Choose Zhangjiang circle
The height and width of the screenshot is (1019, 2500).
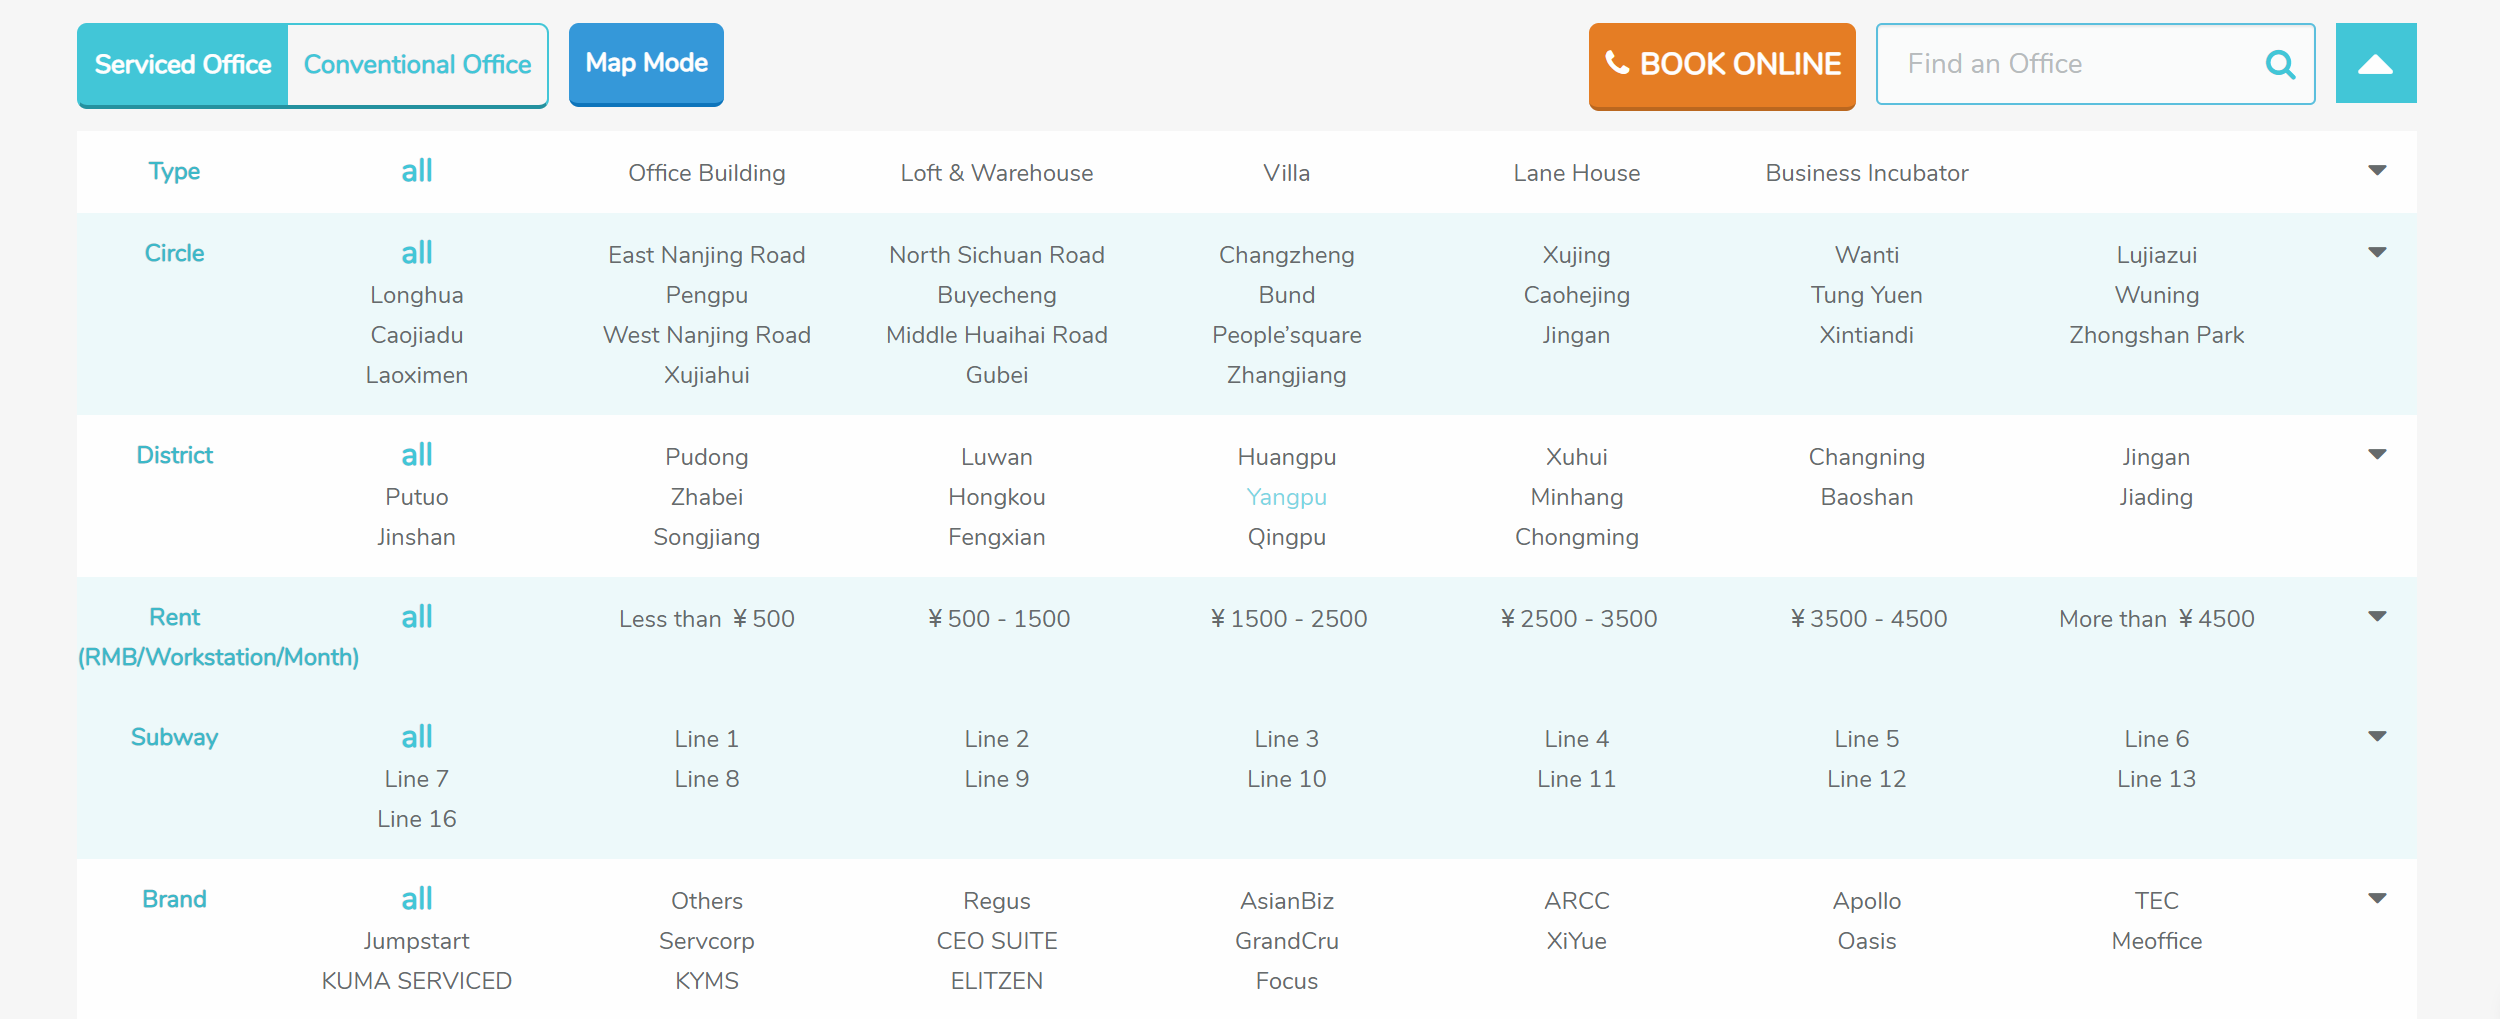tap(1287, 375)
